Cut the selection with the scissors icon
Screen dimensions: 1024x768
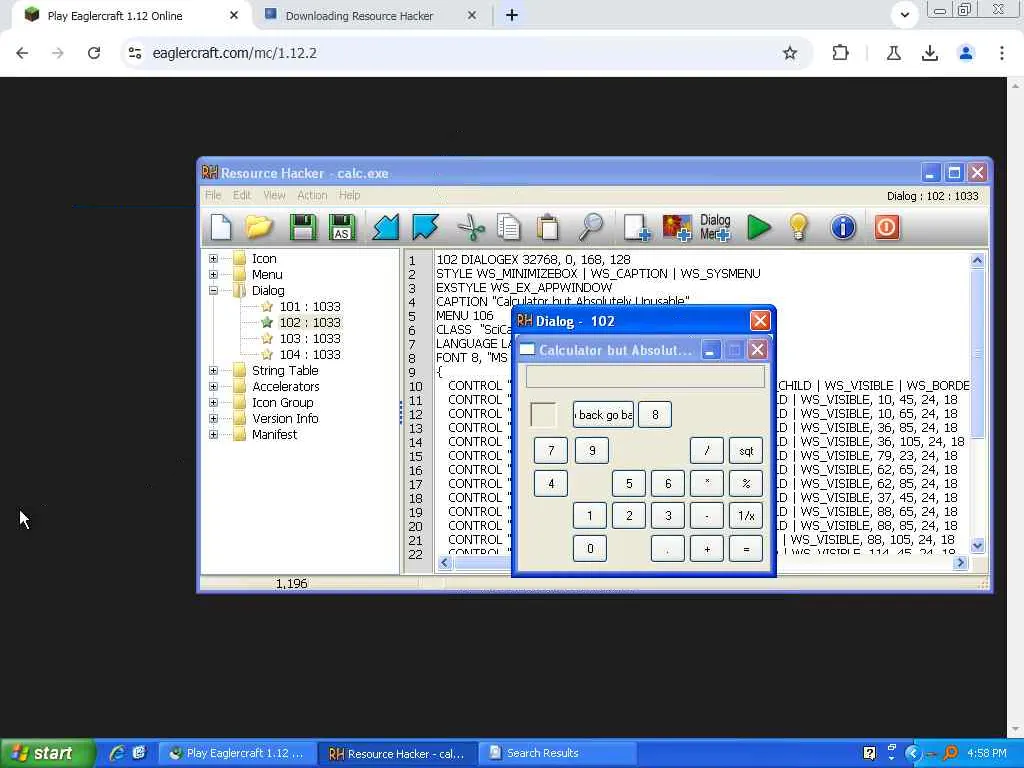click(471, 227)
